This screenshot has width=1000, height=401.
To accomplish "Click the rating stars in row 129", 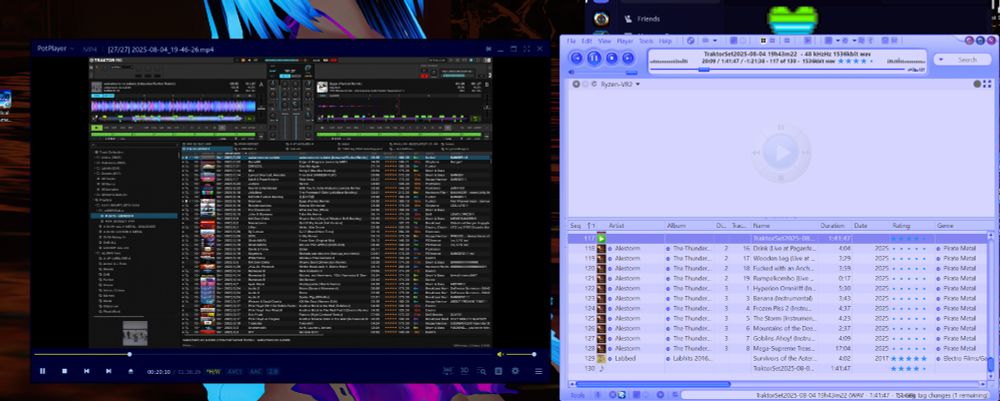I will point(909,358).
